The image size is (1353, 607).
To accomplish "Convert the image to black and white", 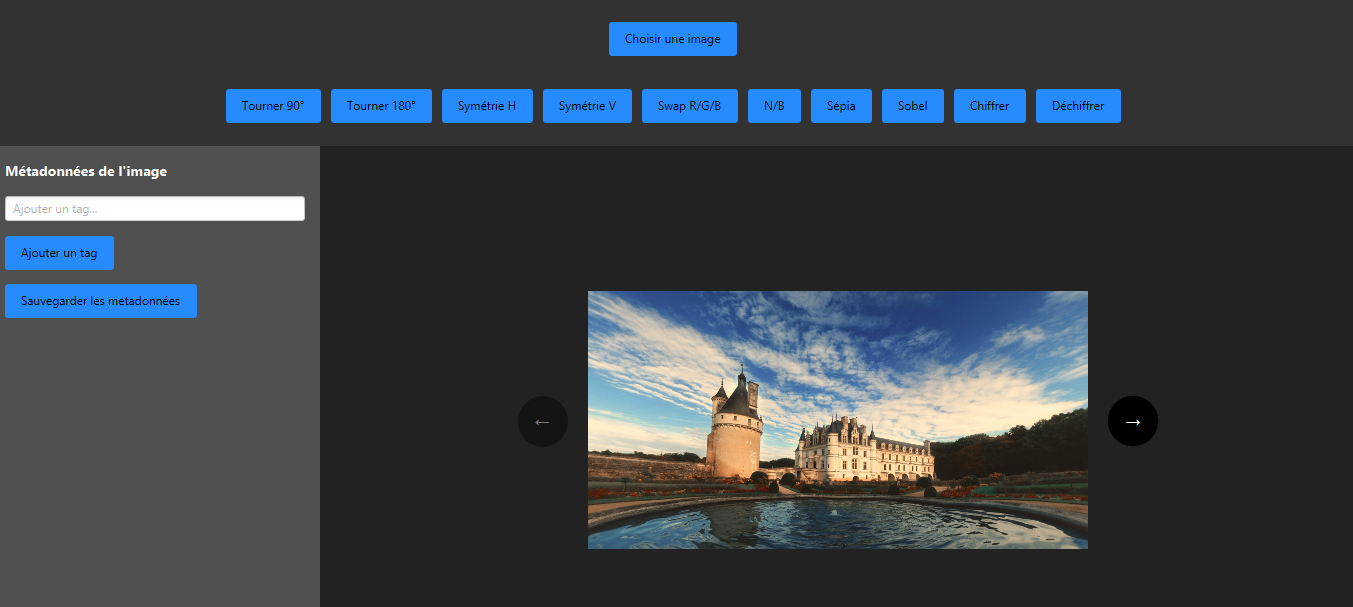I will coord(774,105).
